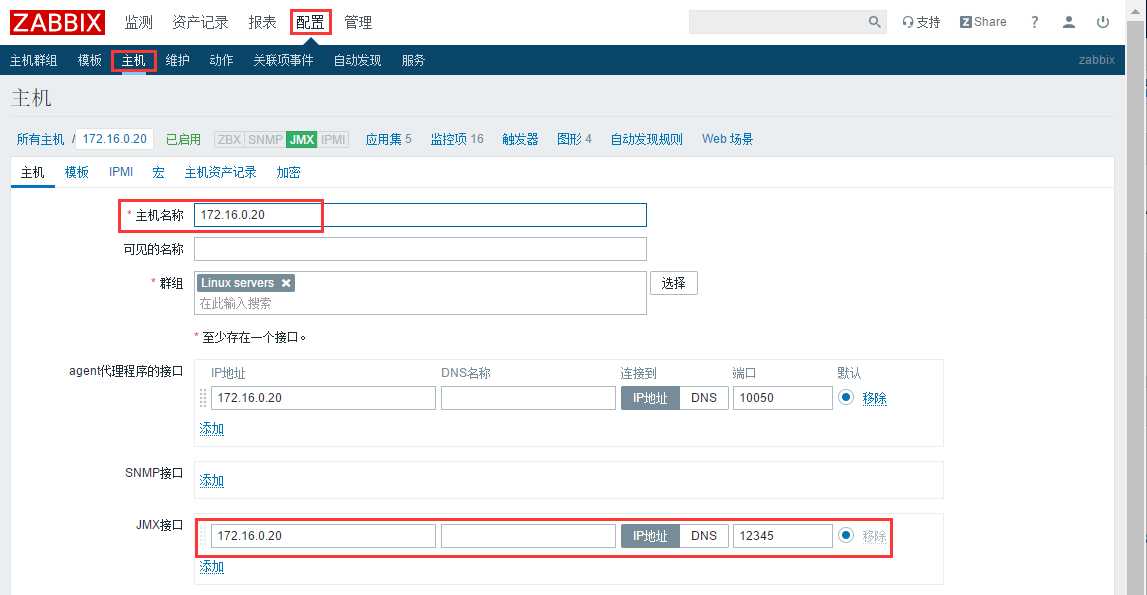The width and height of the screenshot is (1147, 595).
Task: Click the JMX port field 12345
Action: (x=782, y=536)
